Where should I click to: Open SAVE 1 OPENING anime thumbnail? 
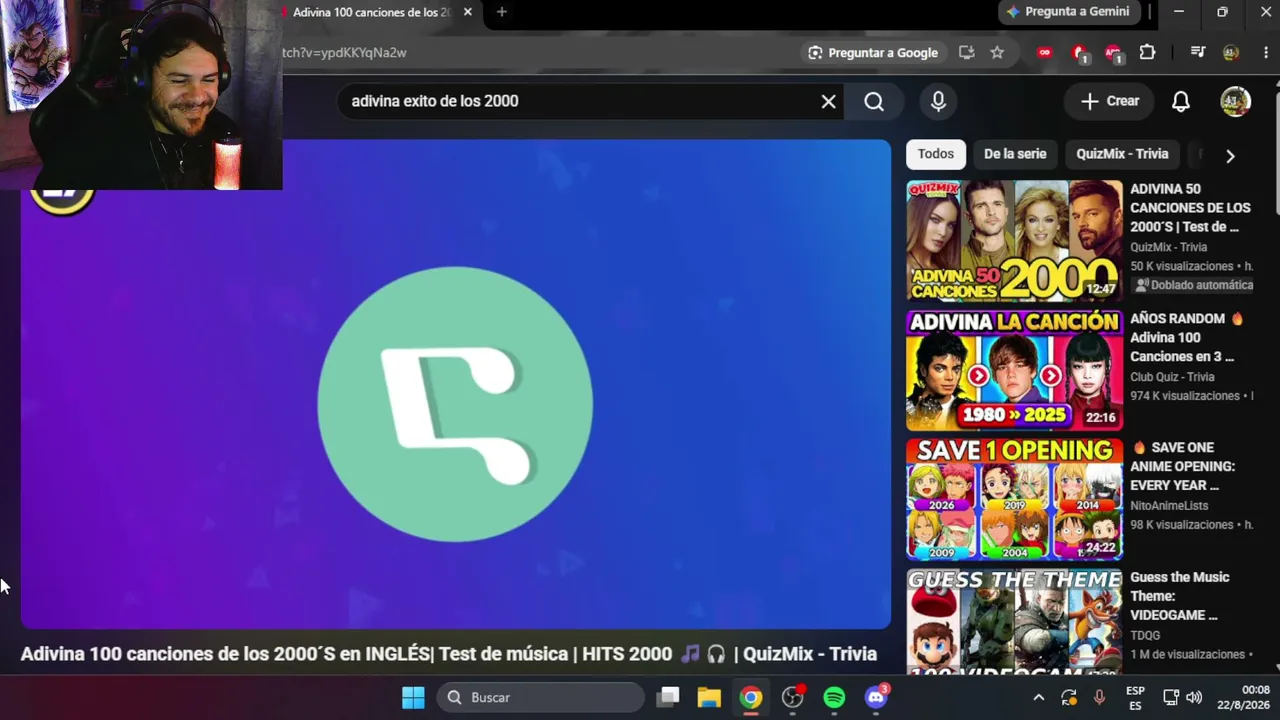pyautogui.click(x=1014, y=499)
